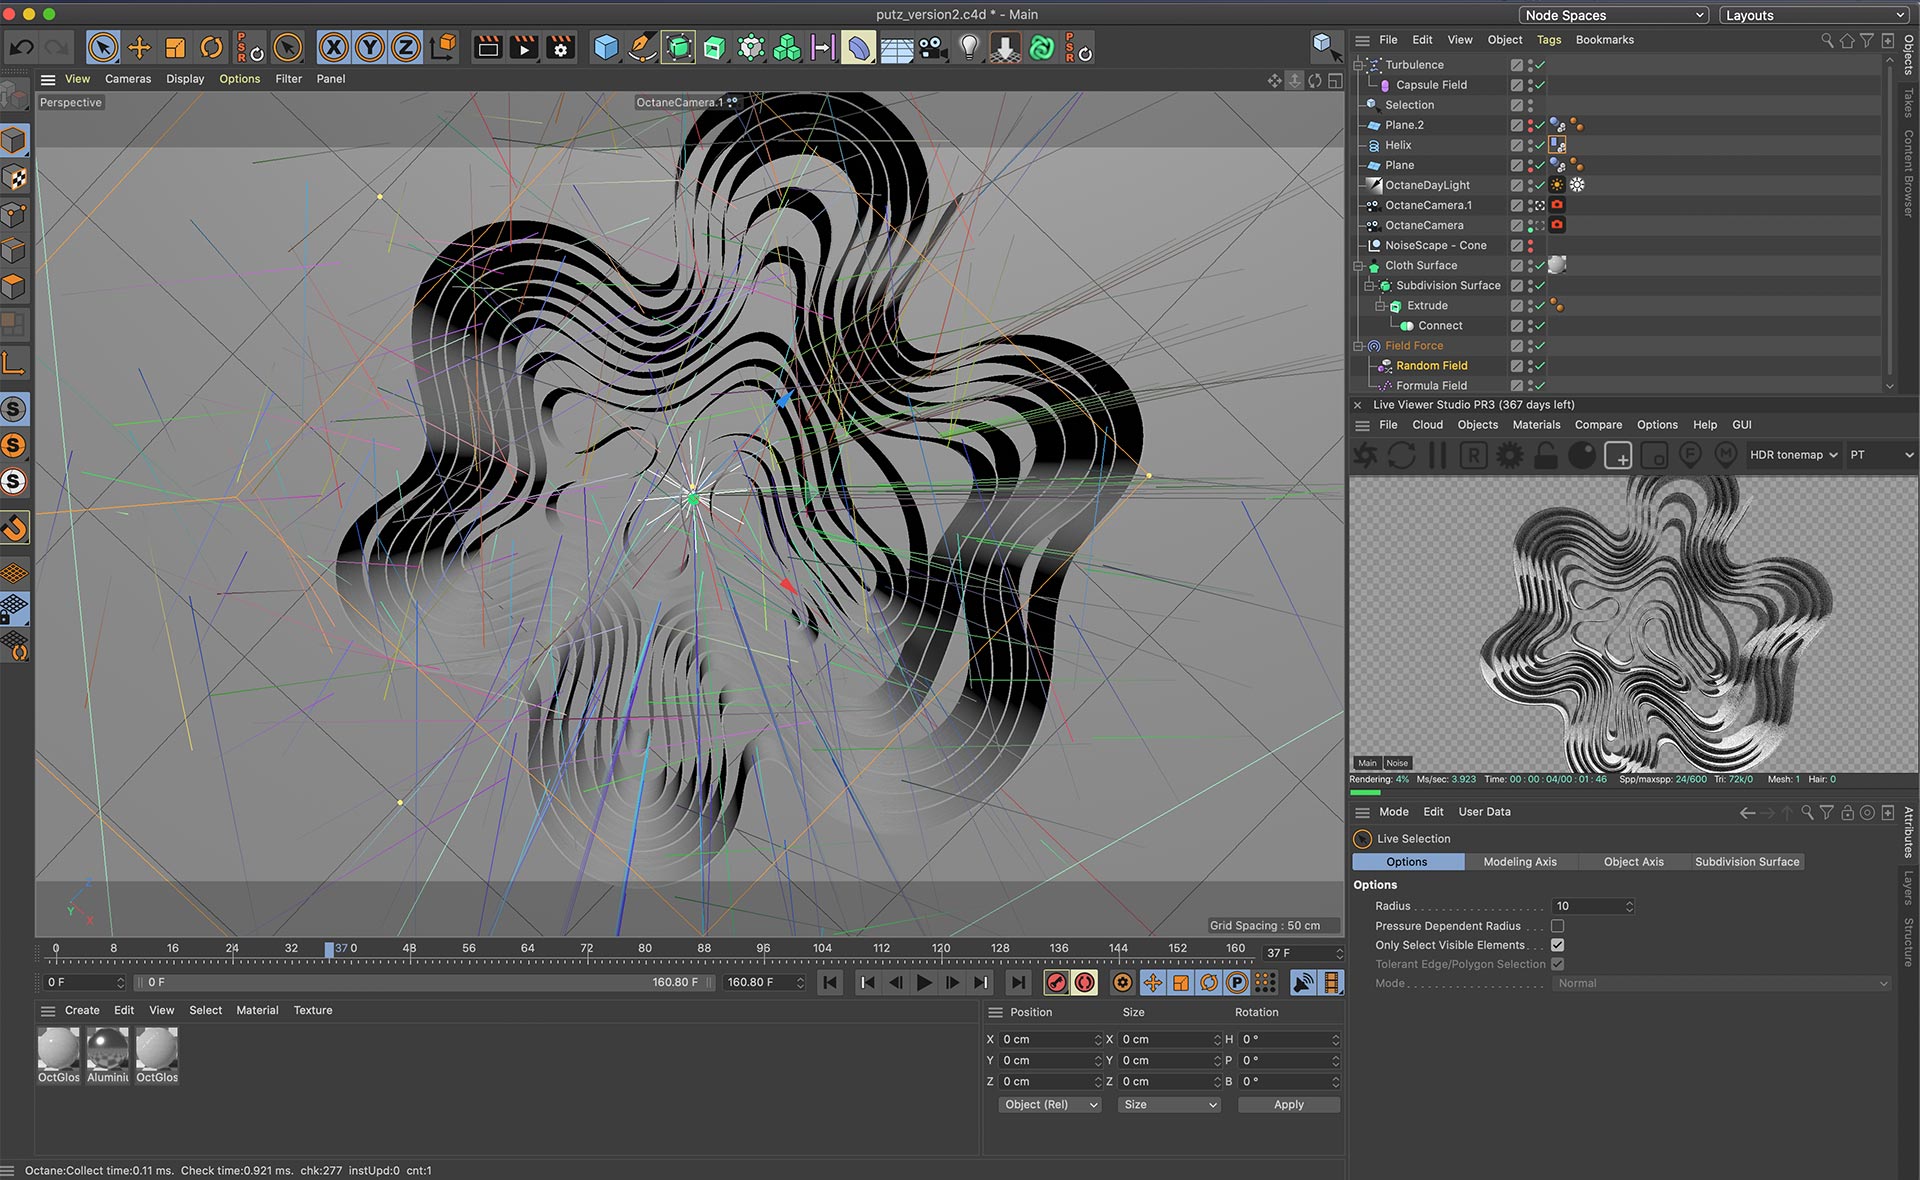Click the Octane Live Viewer settings gear
This screenshot has height=1180, width=1920.
click(1509, 456)
